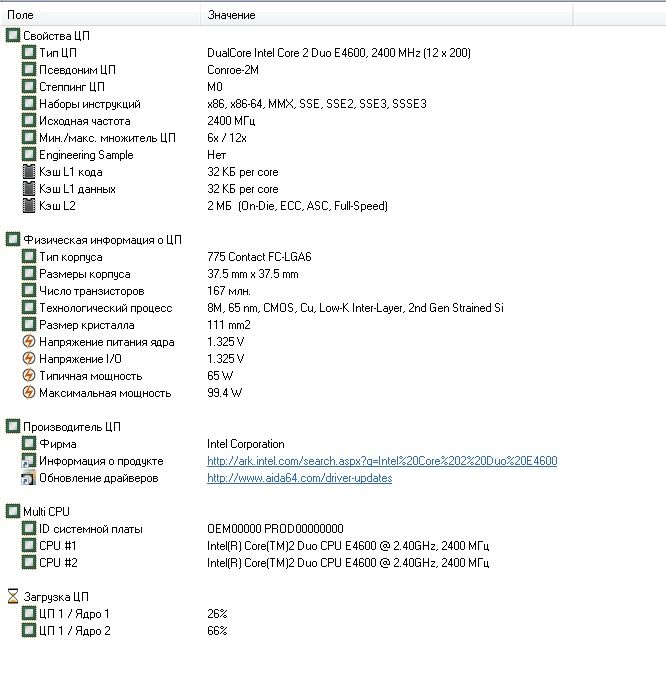
Task: Click the memory chip icon for Кэш L1 данных
Action: (29, 188)
